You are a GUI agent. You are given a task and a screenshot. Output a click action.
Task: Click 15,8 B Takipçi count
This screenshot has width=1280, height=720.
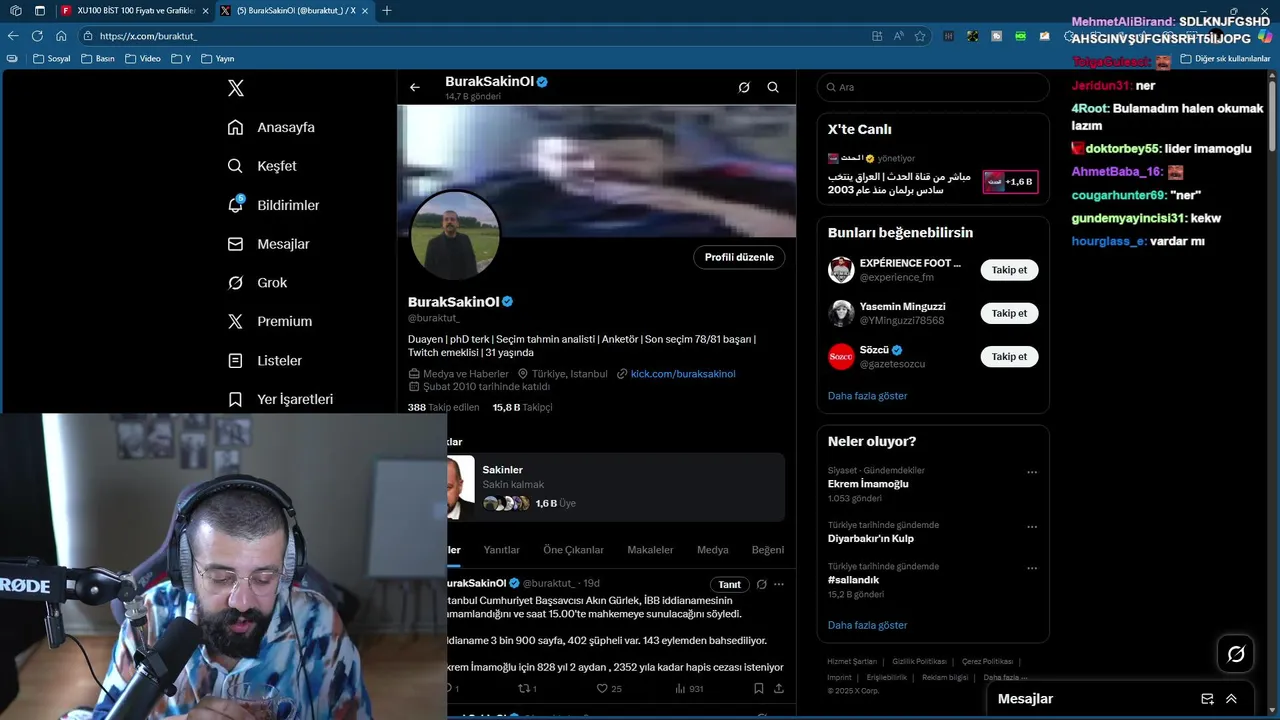click(x=522, y=407)
